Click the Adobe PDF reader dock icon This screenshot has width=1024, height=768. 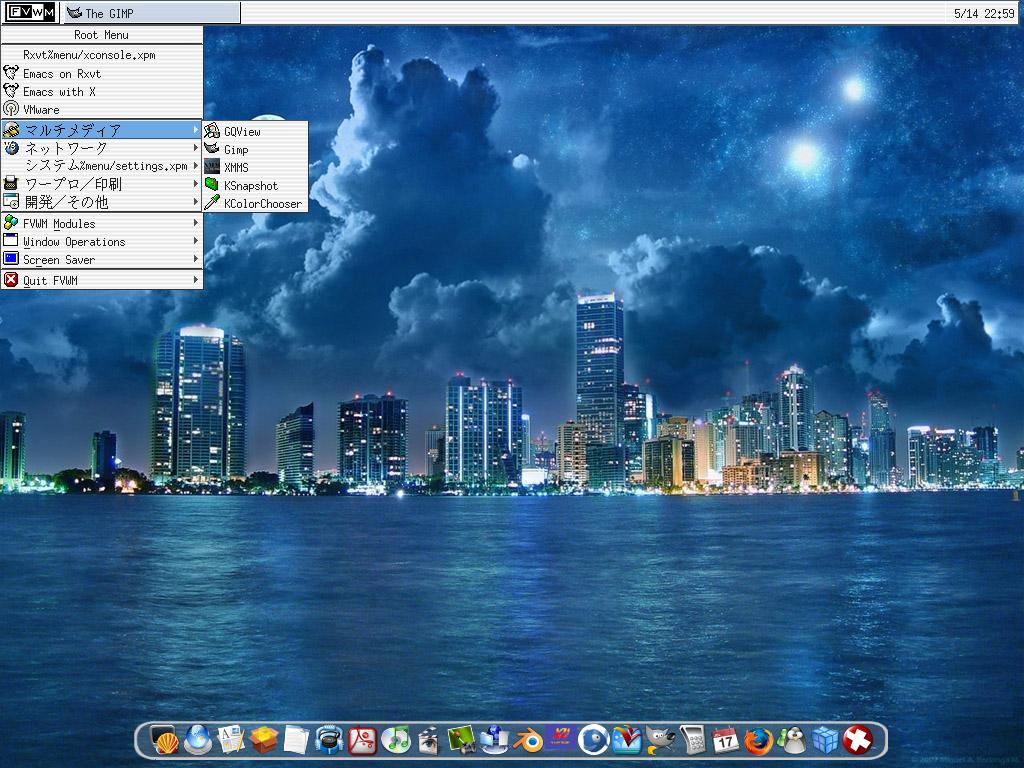362,740
